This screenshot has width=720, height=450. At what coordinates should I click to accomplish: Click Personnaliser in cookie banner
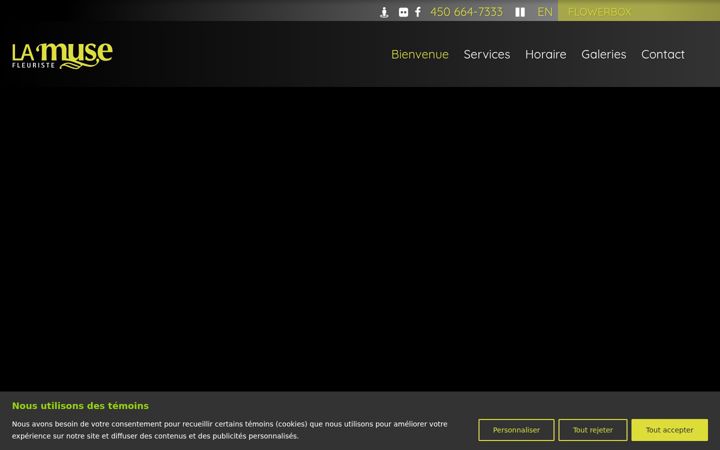[x=516, y=430]
